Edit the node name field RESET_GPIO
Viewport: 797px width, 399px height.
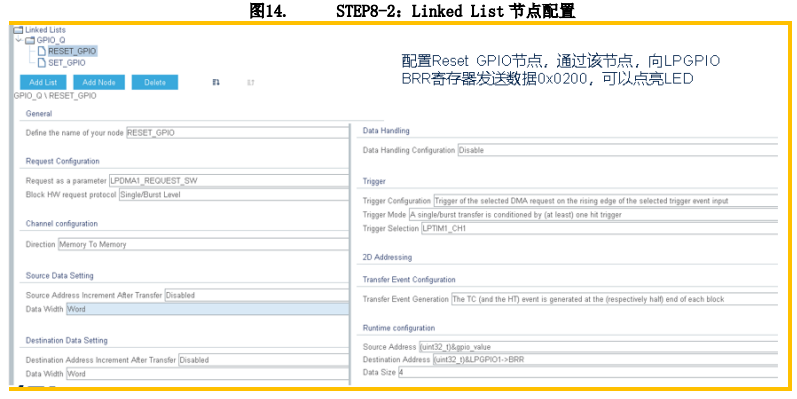[237, 133]
